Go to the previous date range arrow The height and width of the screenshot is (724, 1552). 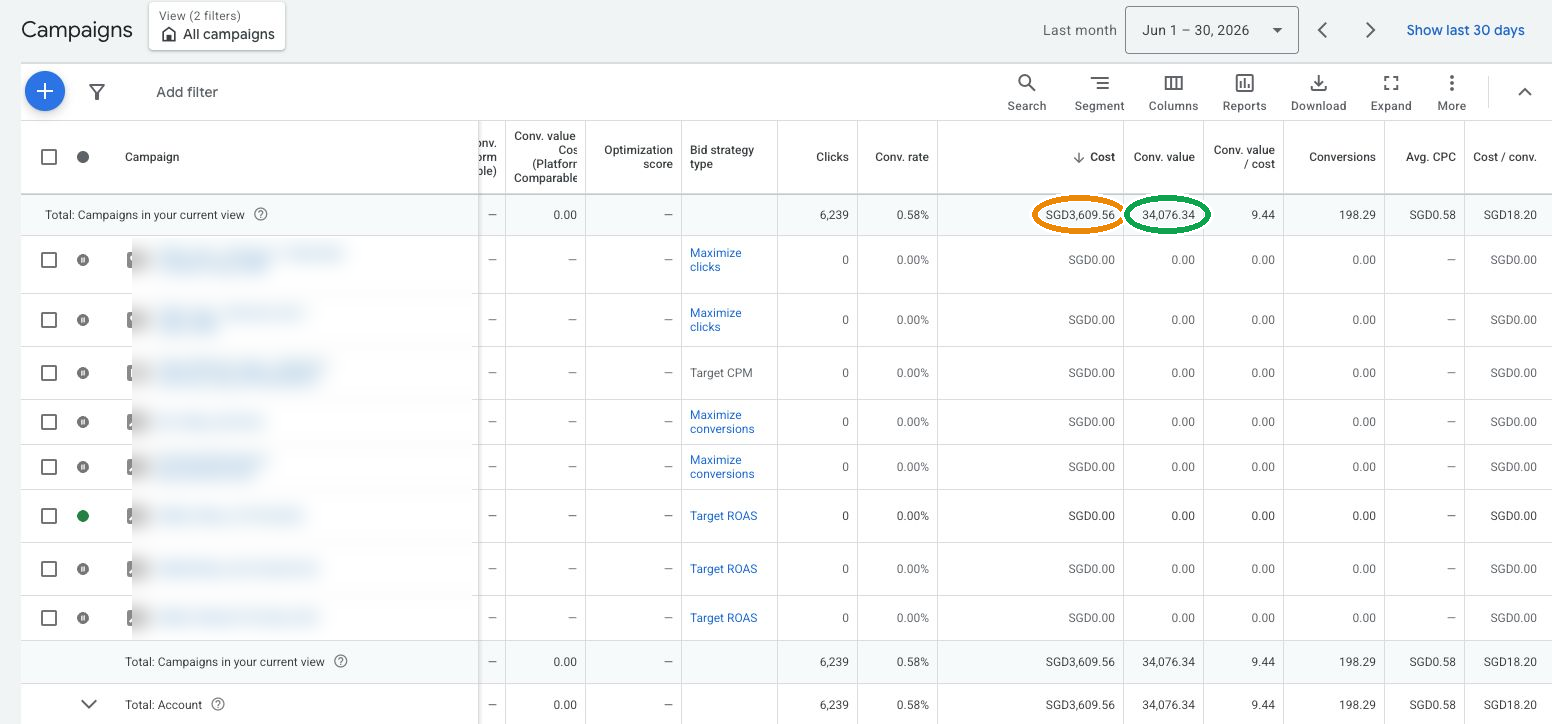(x=1322, y=30)
